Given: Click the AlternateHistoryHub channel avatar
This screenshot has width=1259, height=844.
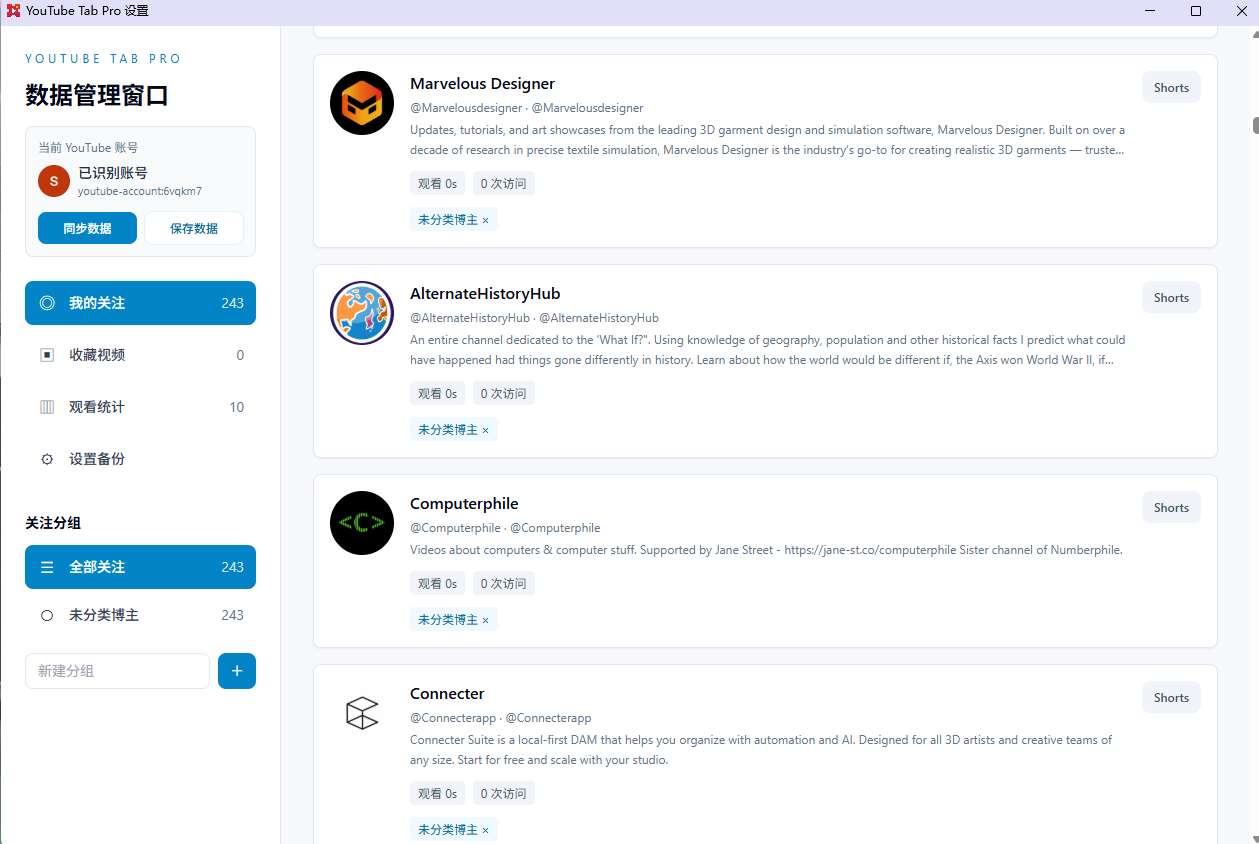Looking at the screenshot, I should [x=362, y=313].
